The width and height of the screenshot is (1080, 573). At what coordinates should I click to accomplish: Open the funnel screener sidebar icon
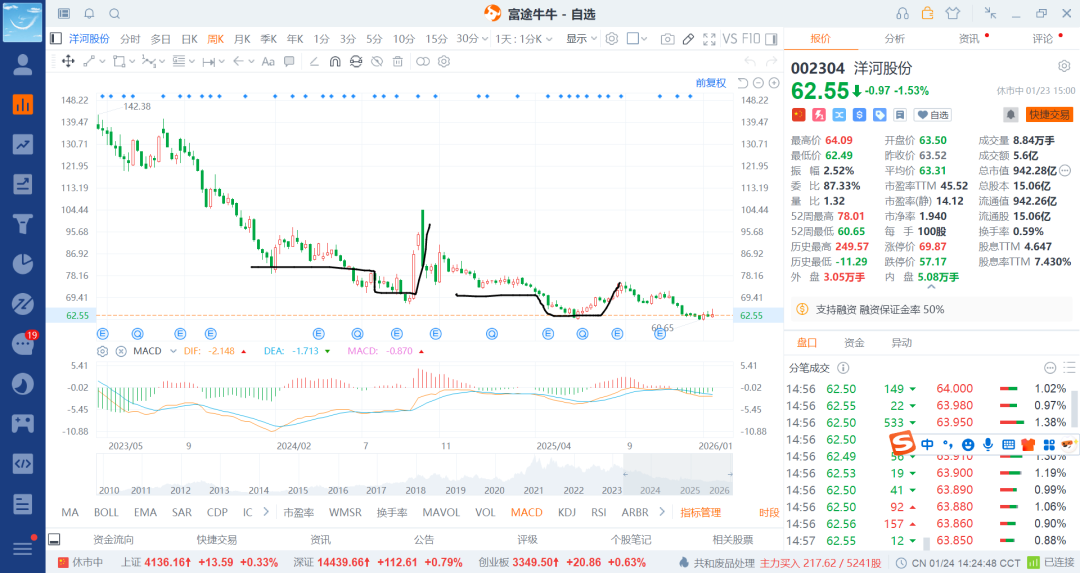pos(23,224)
